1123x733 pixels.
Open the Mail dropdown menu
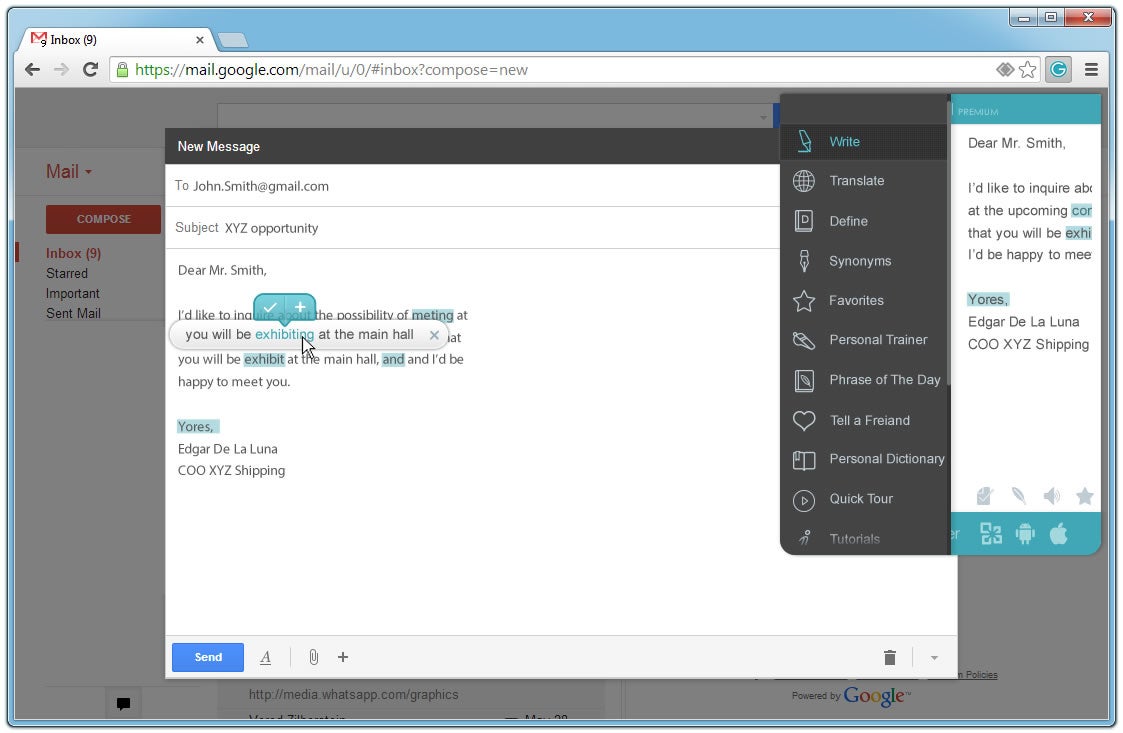[69, 171]
